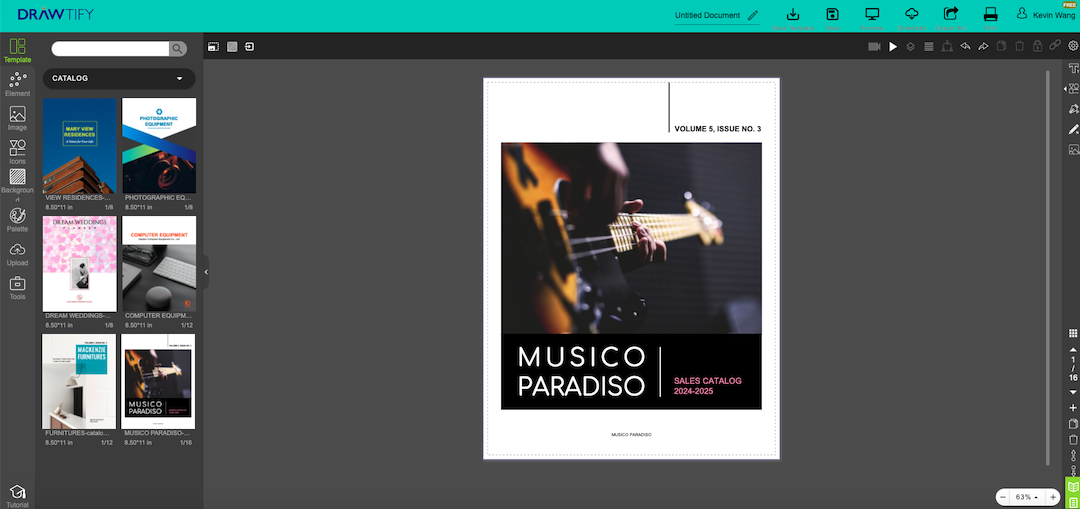Click the import arrow box icon
Image resolution: width=1080 pixels, height=509 pixels.
point(249,47)
